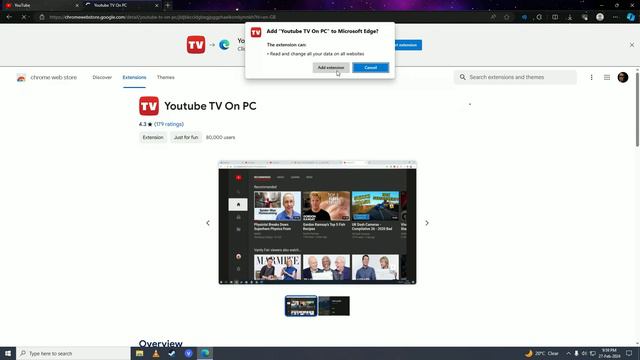
Task: Click the Just for fun chip
Action: tap(186, 138)
